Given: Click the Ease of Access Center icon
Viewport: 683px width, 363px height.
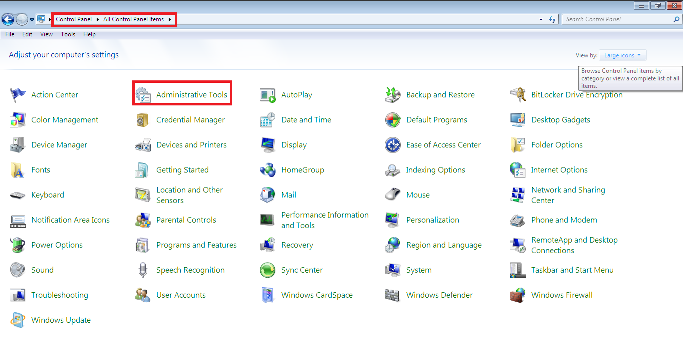Looking at the screenshot, I should tap(392, 145).
